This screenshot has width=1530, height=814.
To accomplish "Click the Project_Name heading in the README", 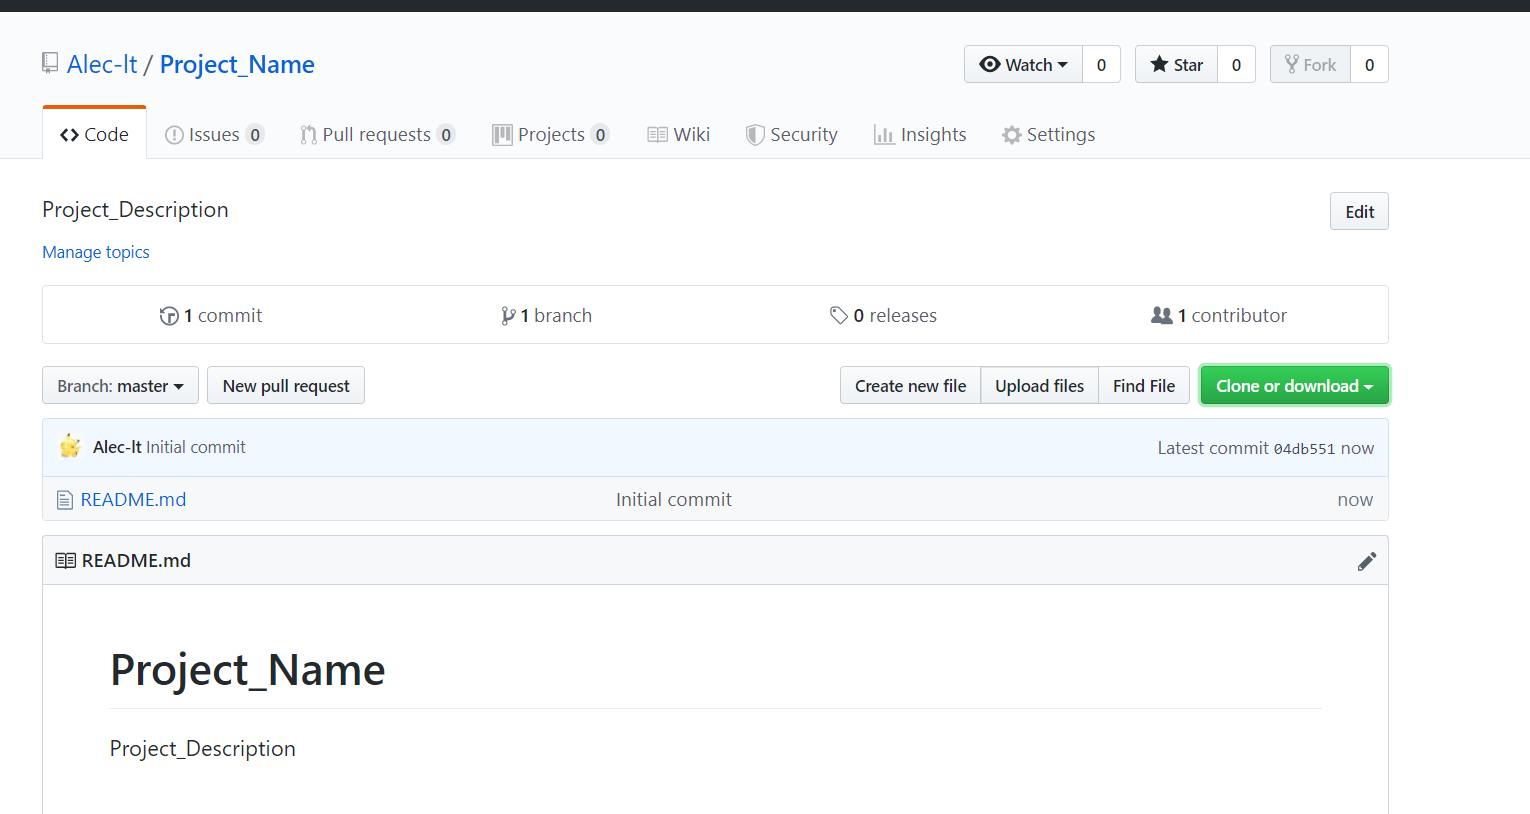I will click(248, 670).
